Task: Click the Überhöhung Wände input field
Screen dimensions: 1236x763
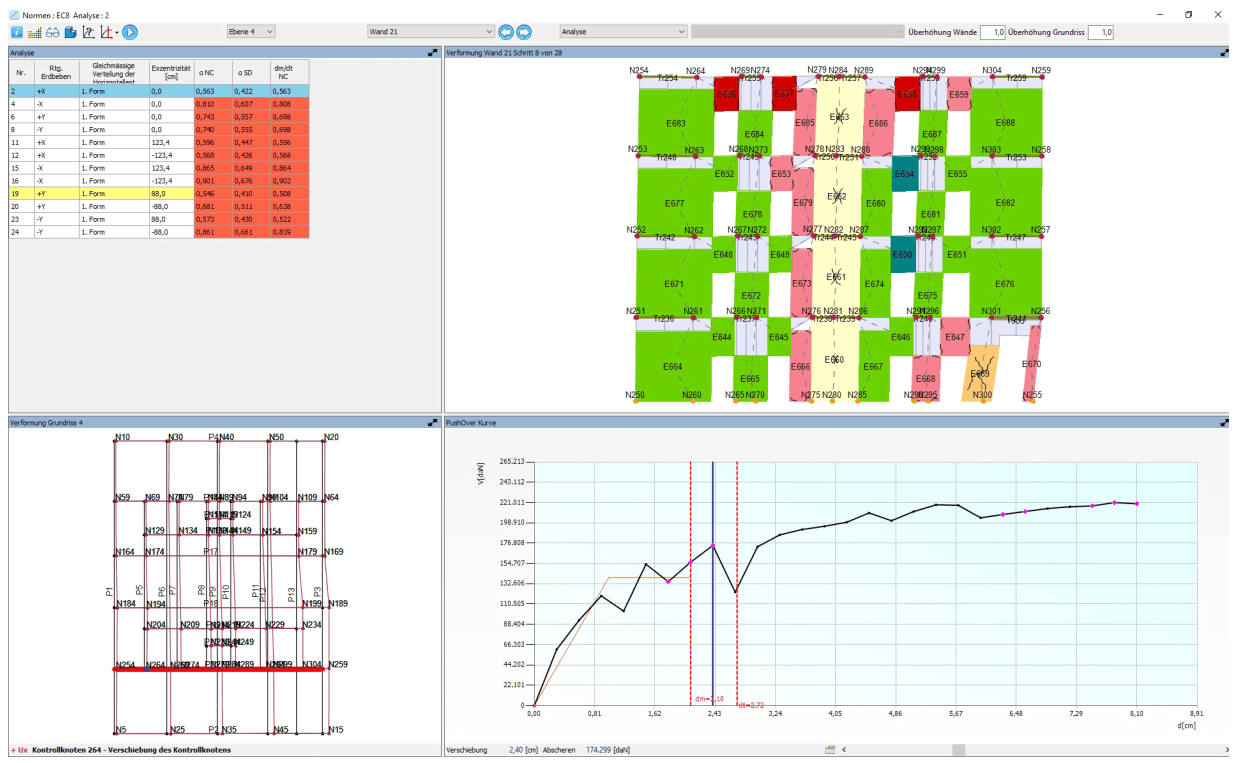Action: [992, 32]
